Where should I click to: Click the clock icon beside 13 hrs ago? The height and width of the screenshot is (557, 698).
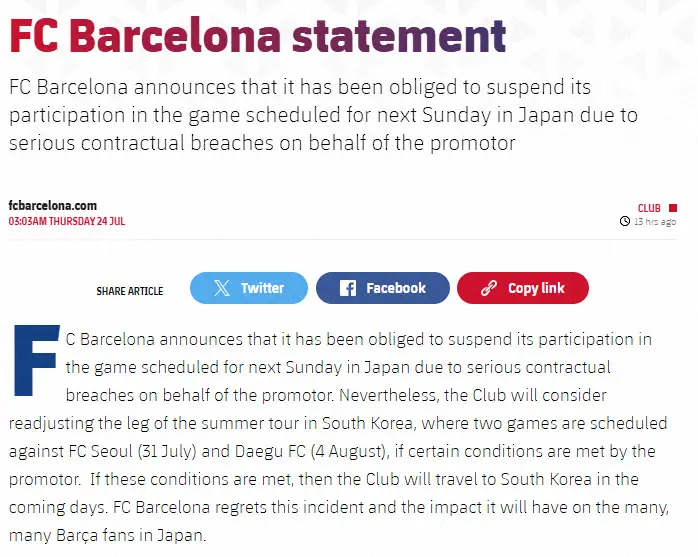point(624,221)
